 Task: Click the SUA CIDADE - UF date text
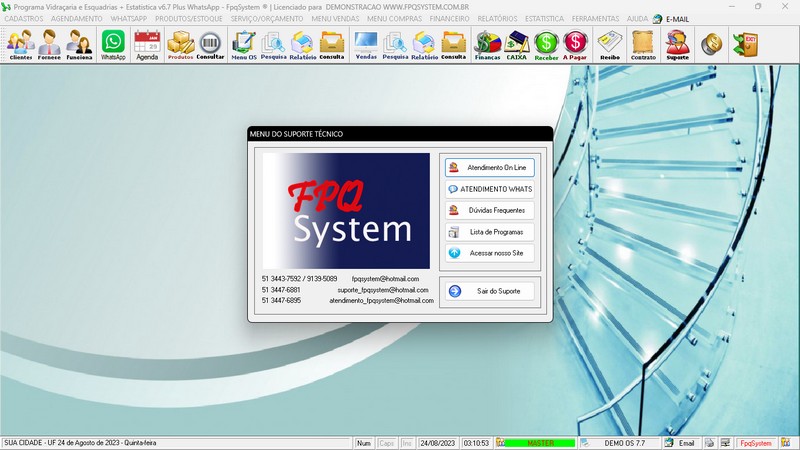coord(80,443)
